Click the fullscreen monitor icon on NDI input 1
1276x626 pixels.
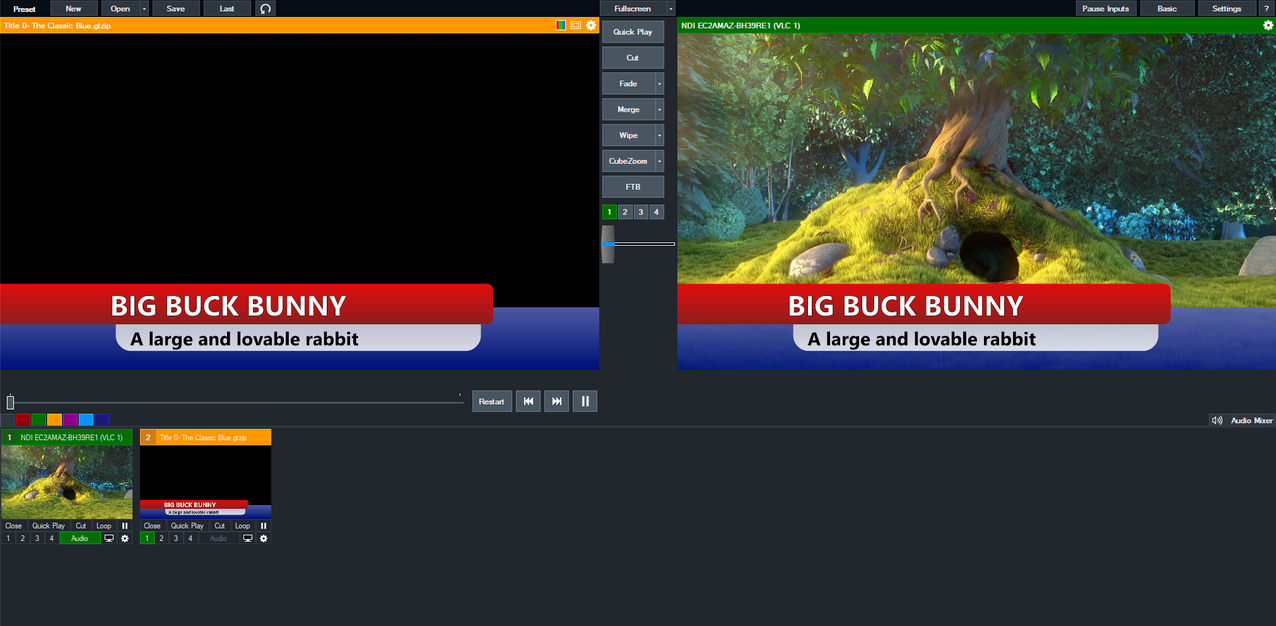(108, 538)
